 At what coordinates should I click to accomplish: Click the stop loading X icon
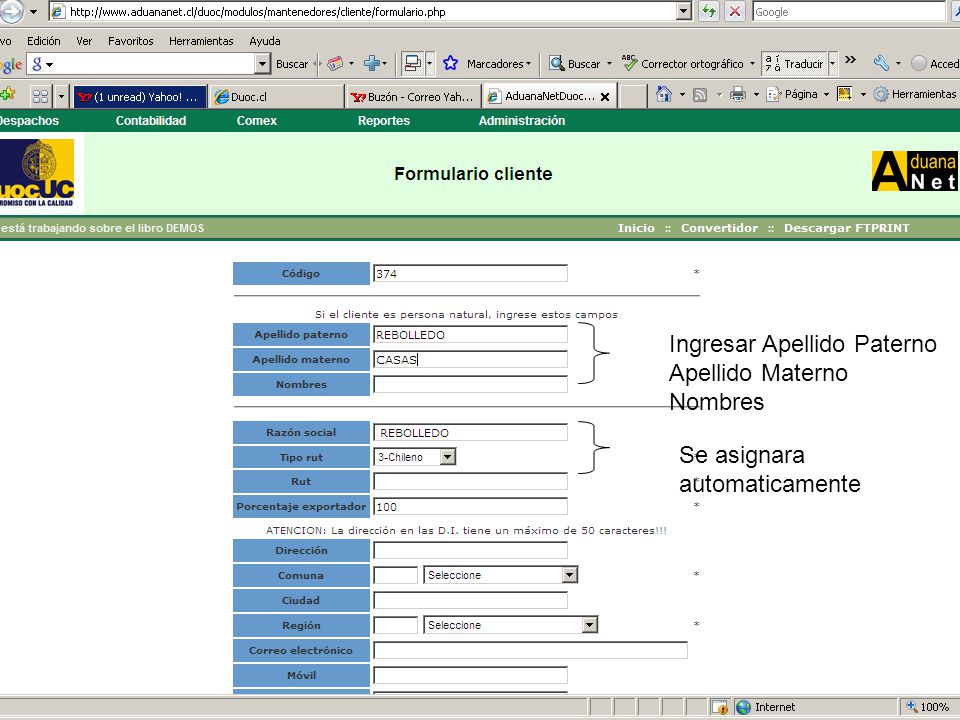point(735,11)
